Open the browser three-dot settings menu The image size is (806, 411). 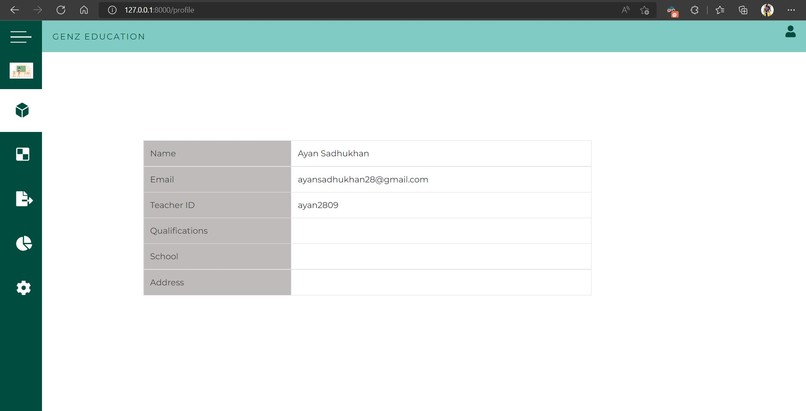click(791, 10)
